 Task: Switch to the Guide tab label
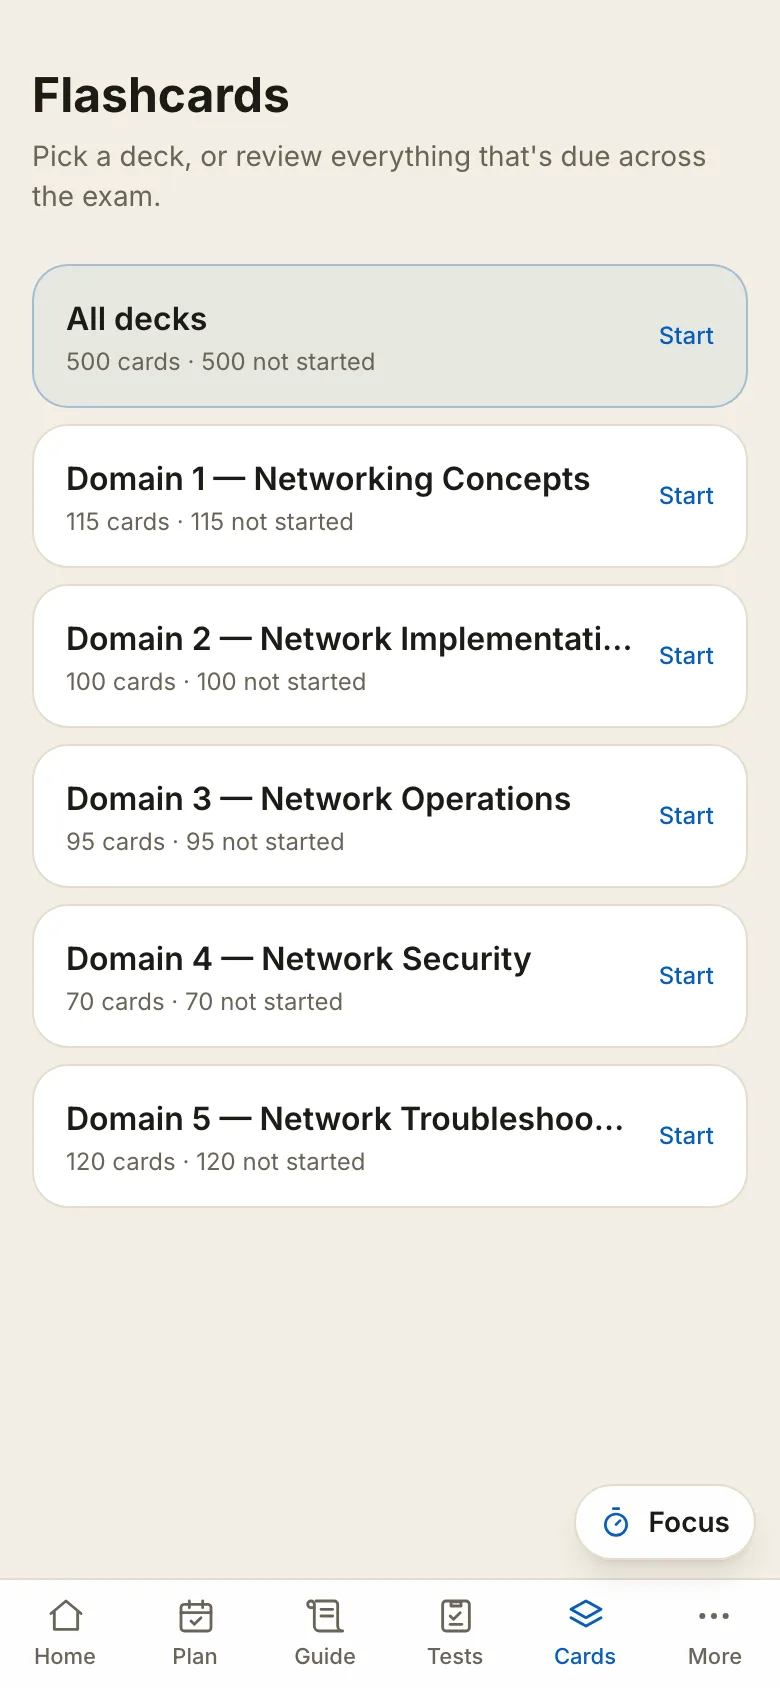[325, 1656]
